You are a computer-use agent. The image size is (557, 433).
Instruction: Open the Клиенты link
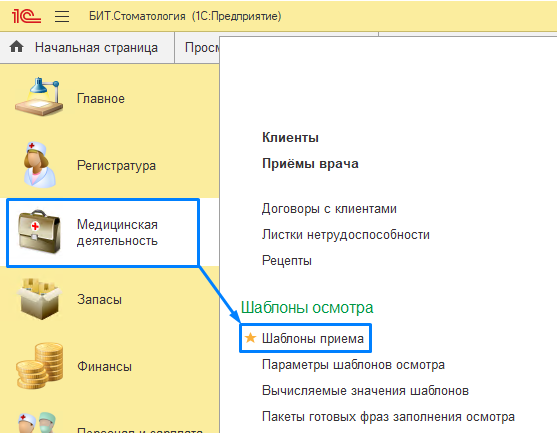tap(290, 138)
